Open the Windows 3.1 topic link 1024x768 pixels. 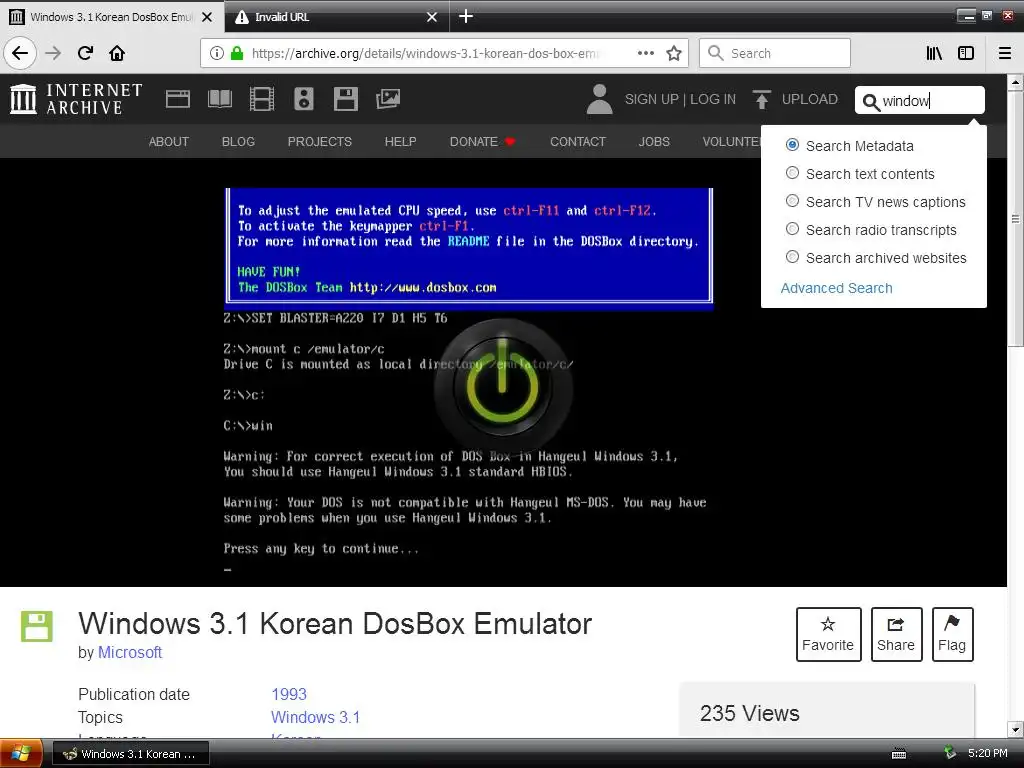(315, 717)
